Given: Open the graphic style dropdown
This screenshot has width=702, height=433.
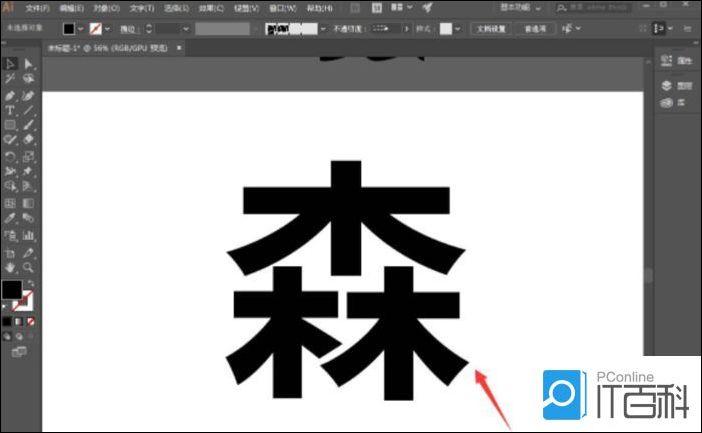Looking at the screenshot, I should [458, 29].
